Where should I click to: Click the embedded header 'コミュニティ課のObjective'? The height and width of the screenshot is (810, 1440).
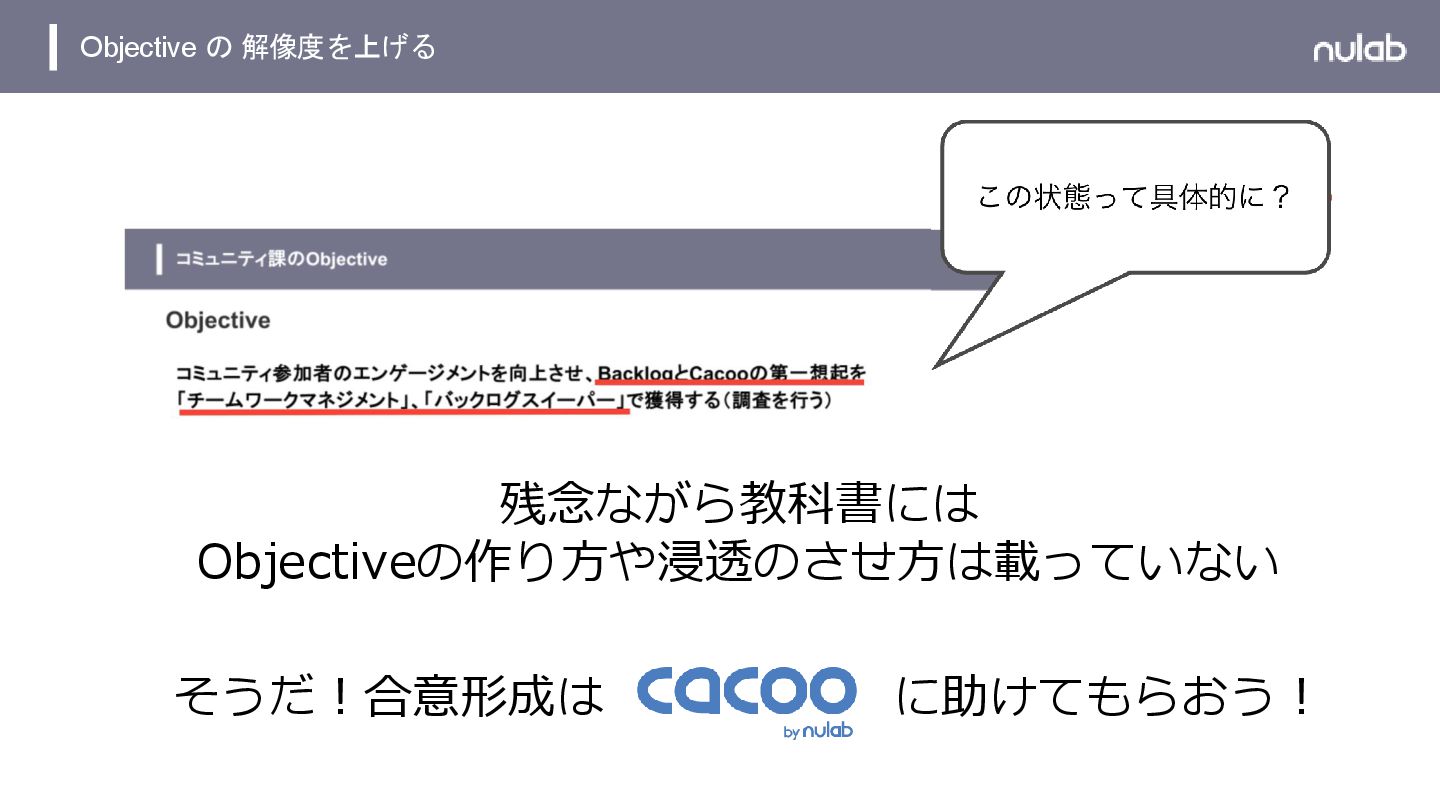click(281, 259)
